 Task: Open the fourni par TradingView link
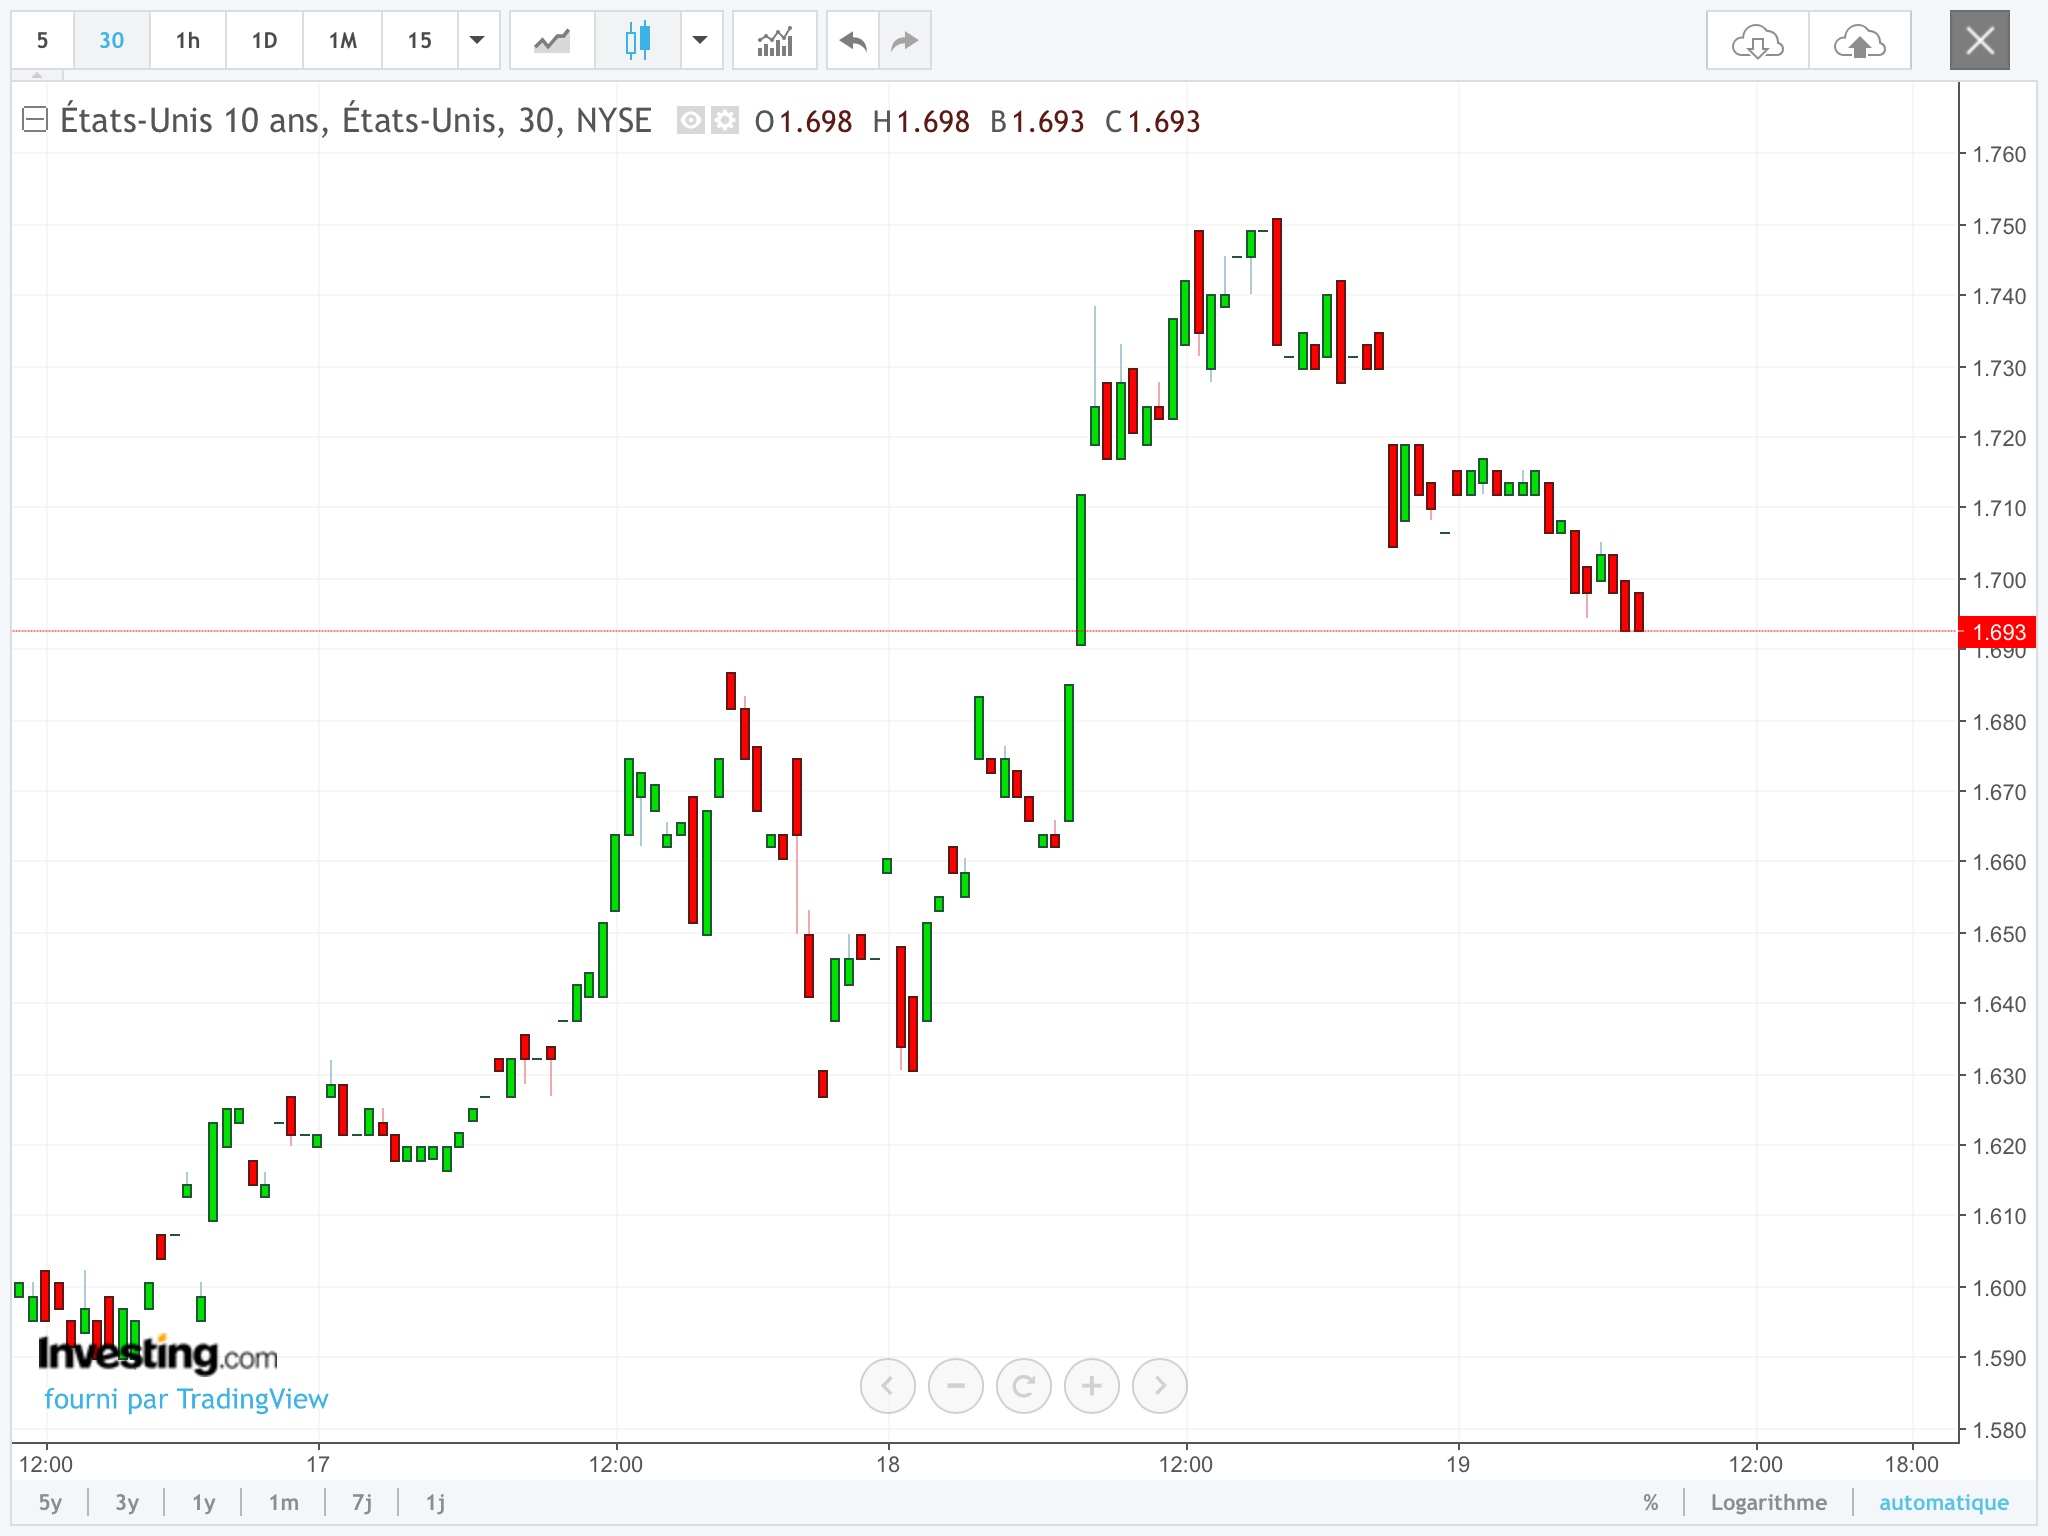pos(186,1399)
